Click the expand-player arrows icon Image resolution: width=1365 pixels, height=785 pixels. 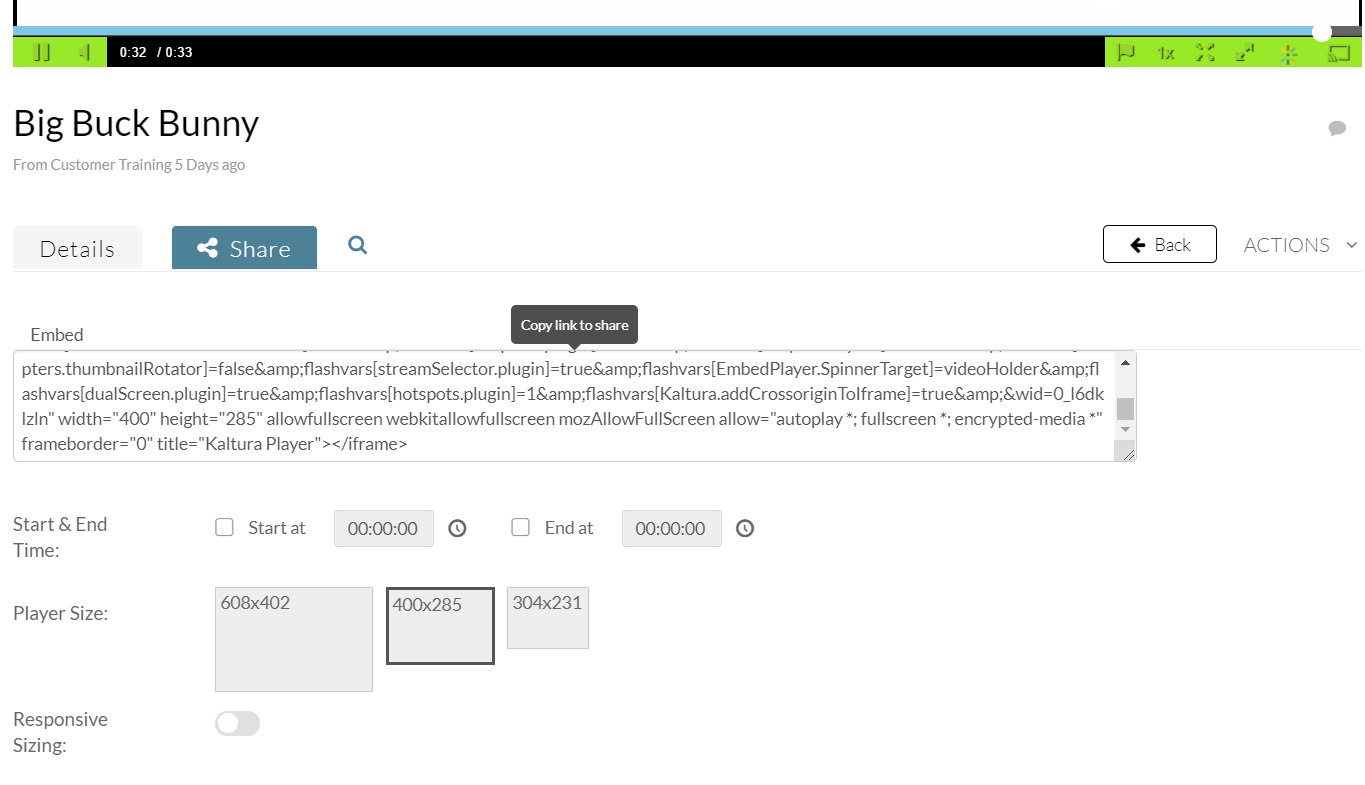tap(1245, 53)
